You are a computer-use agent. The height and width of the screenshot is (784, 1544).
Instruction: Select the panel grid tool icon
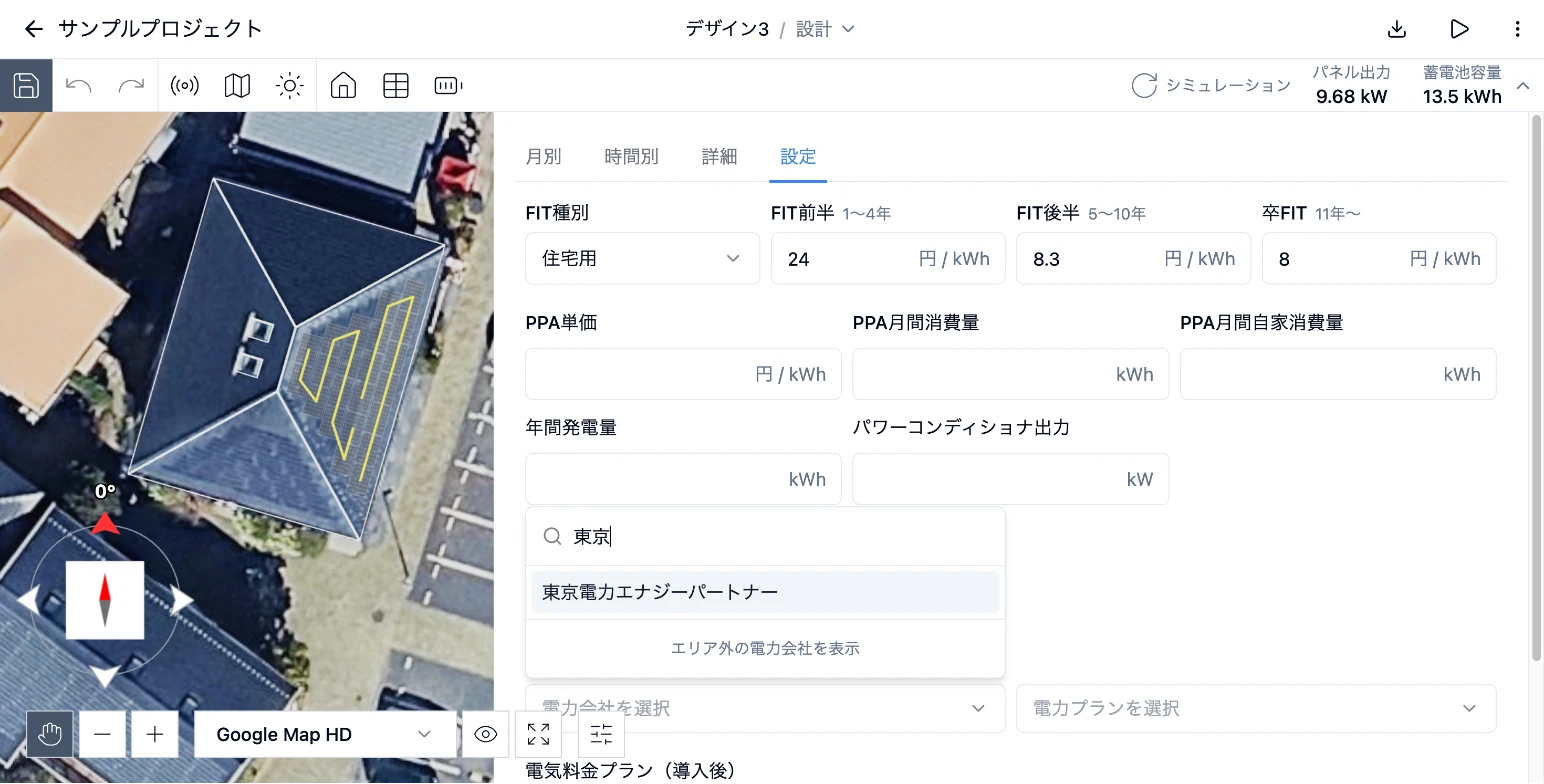pos(396,86)
